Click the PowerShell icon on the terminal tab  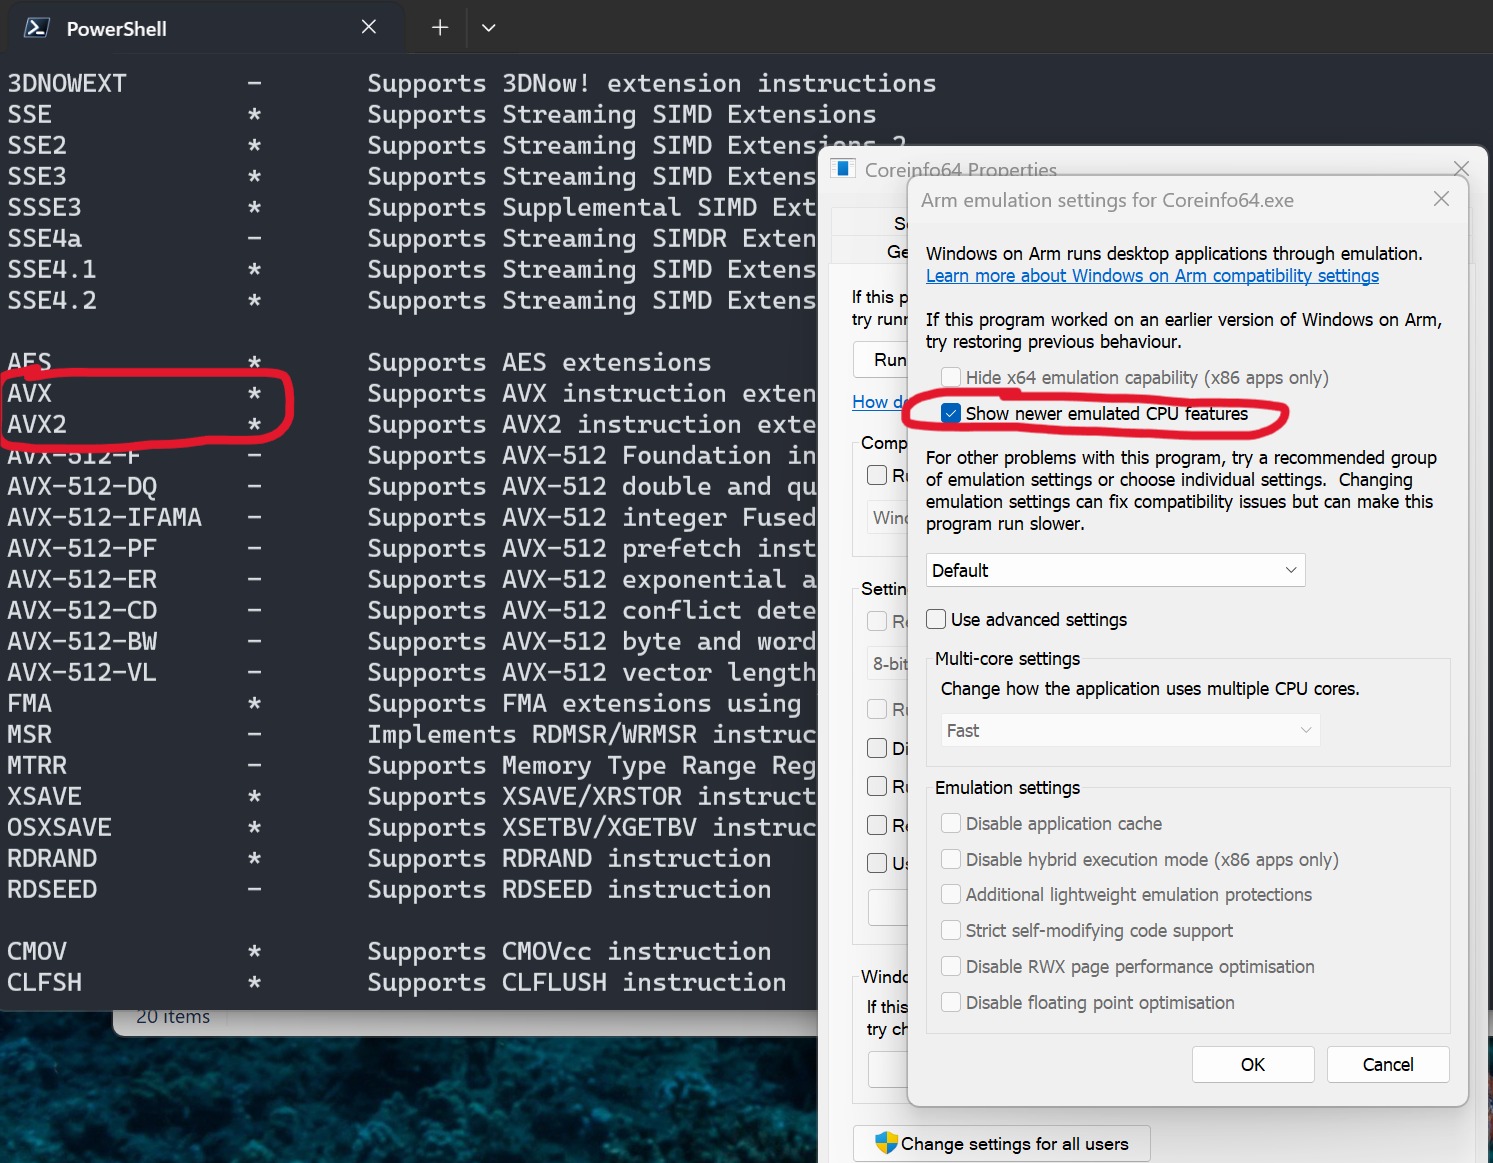coord(36,28)
